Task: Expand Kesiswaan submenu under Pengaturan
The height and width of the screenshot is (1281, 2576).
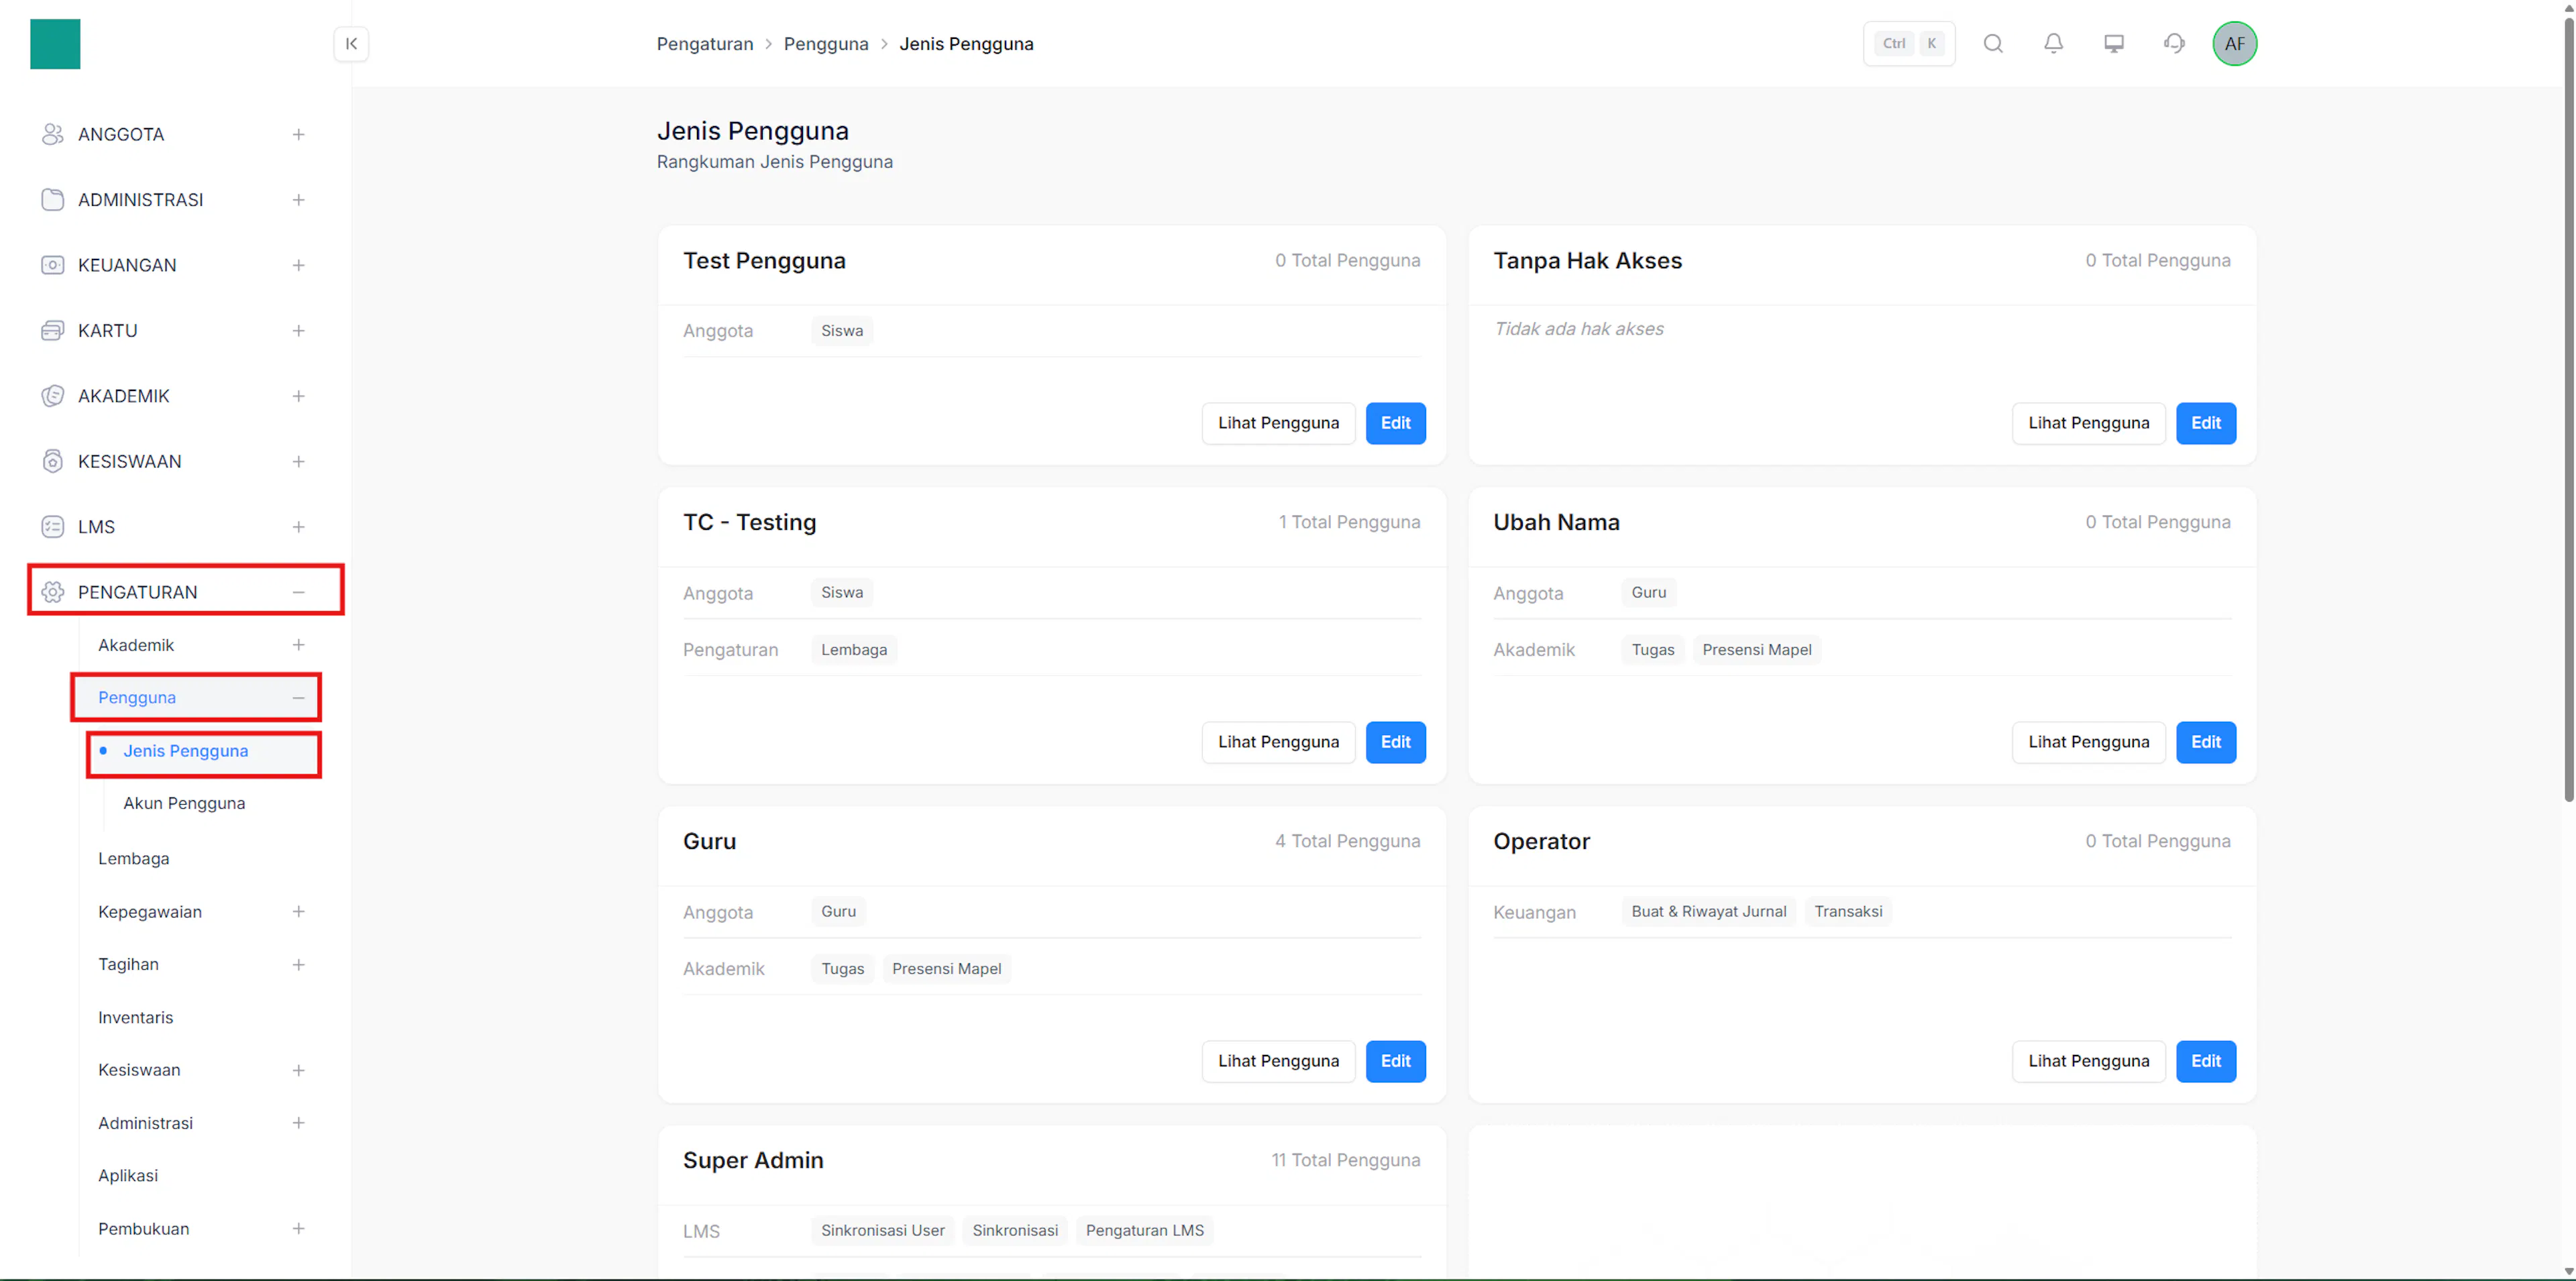Action: 298,1070
